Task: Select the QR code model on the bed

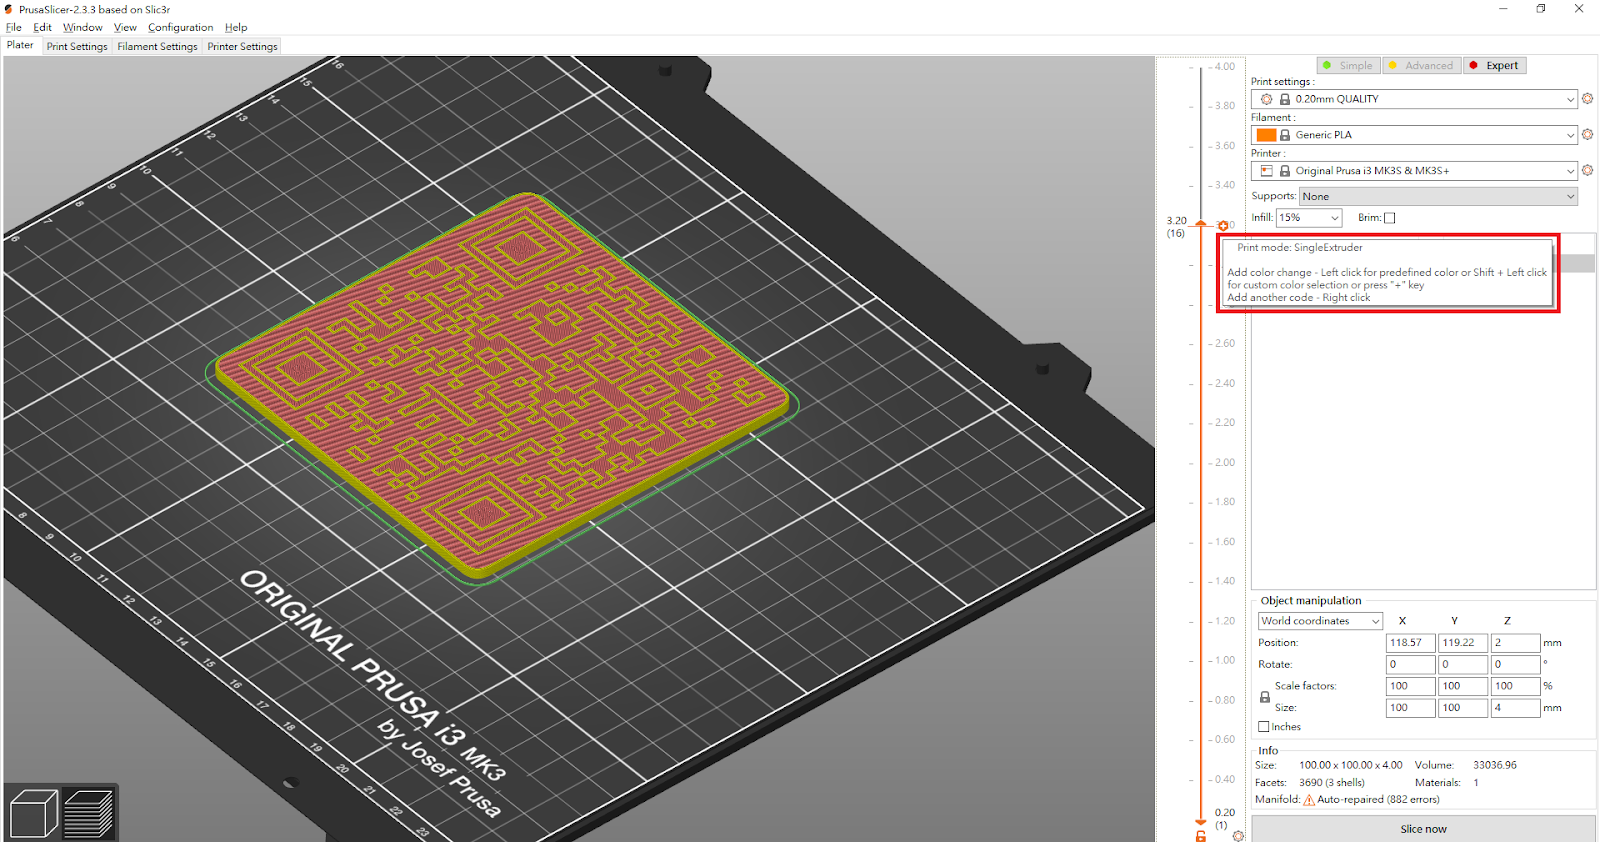Action: coord(500,385)
